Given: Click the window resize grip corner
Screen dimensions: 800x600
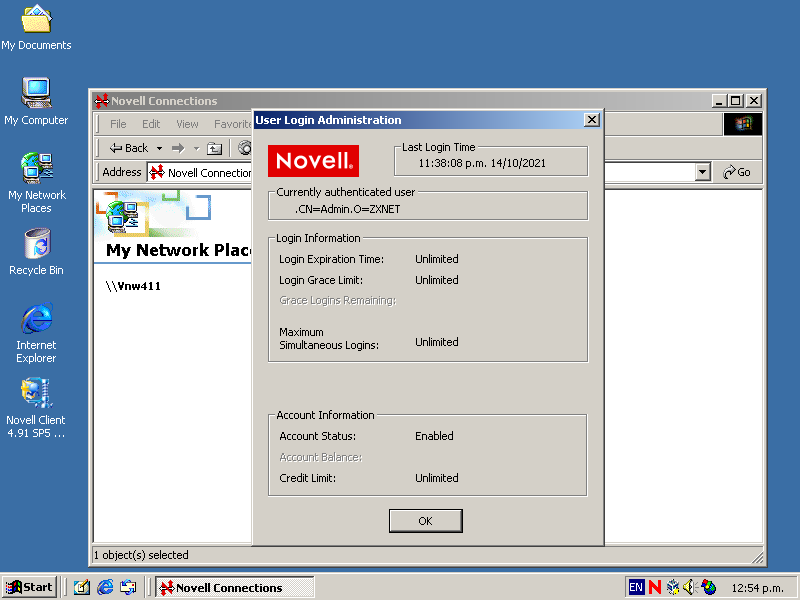Looking at the screenshot, I should click(757, 558).
